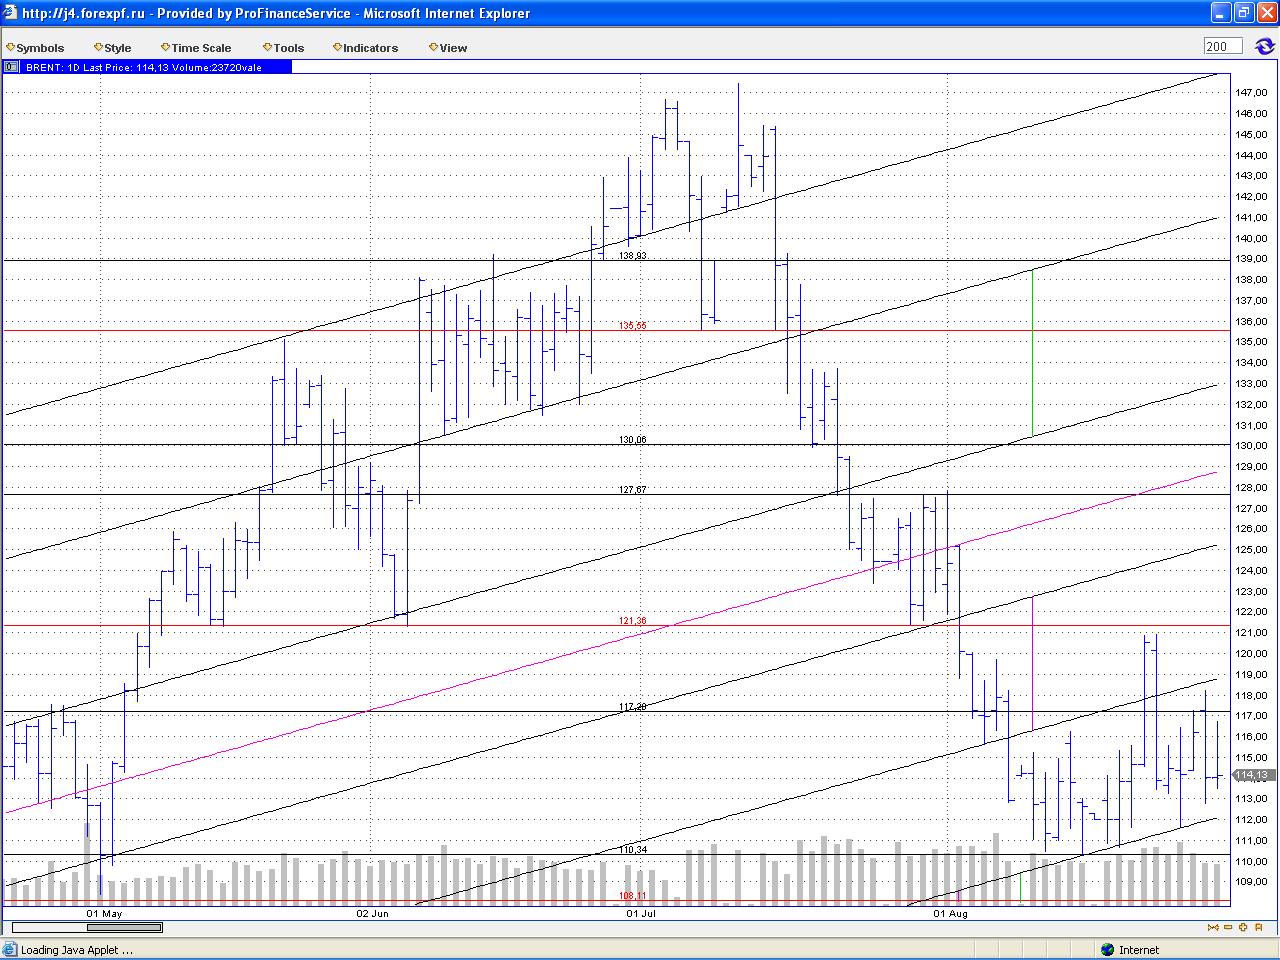The width and height of the screenshot is (1280, 960).
Task: Open the Style menu
Action: (113, 47)
